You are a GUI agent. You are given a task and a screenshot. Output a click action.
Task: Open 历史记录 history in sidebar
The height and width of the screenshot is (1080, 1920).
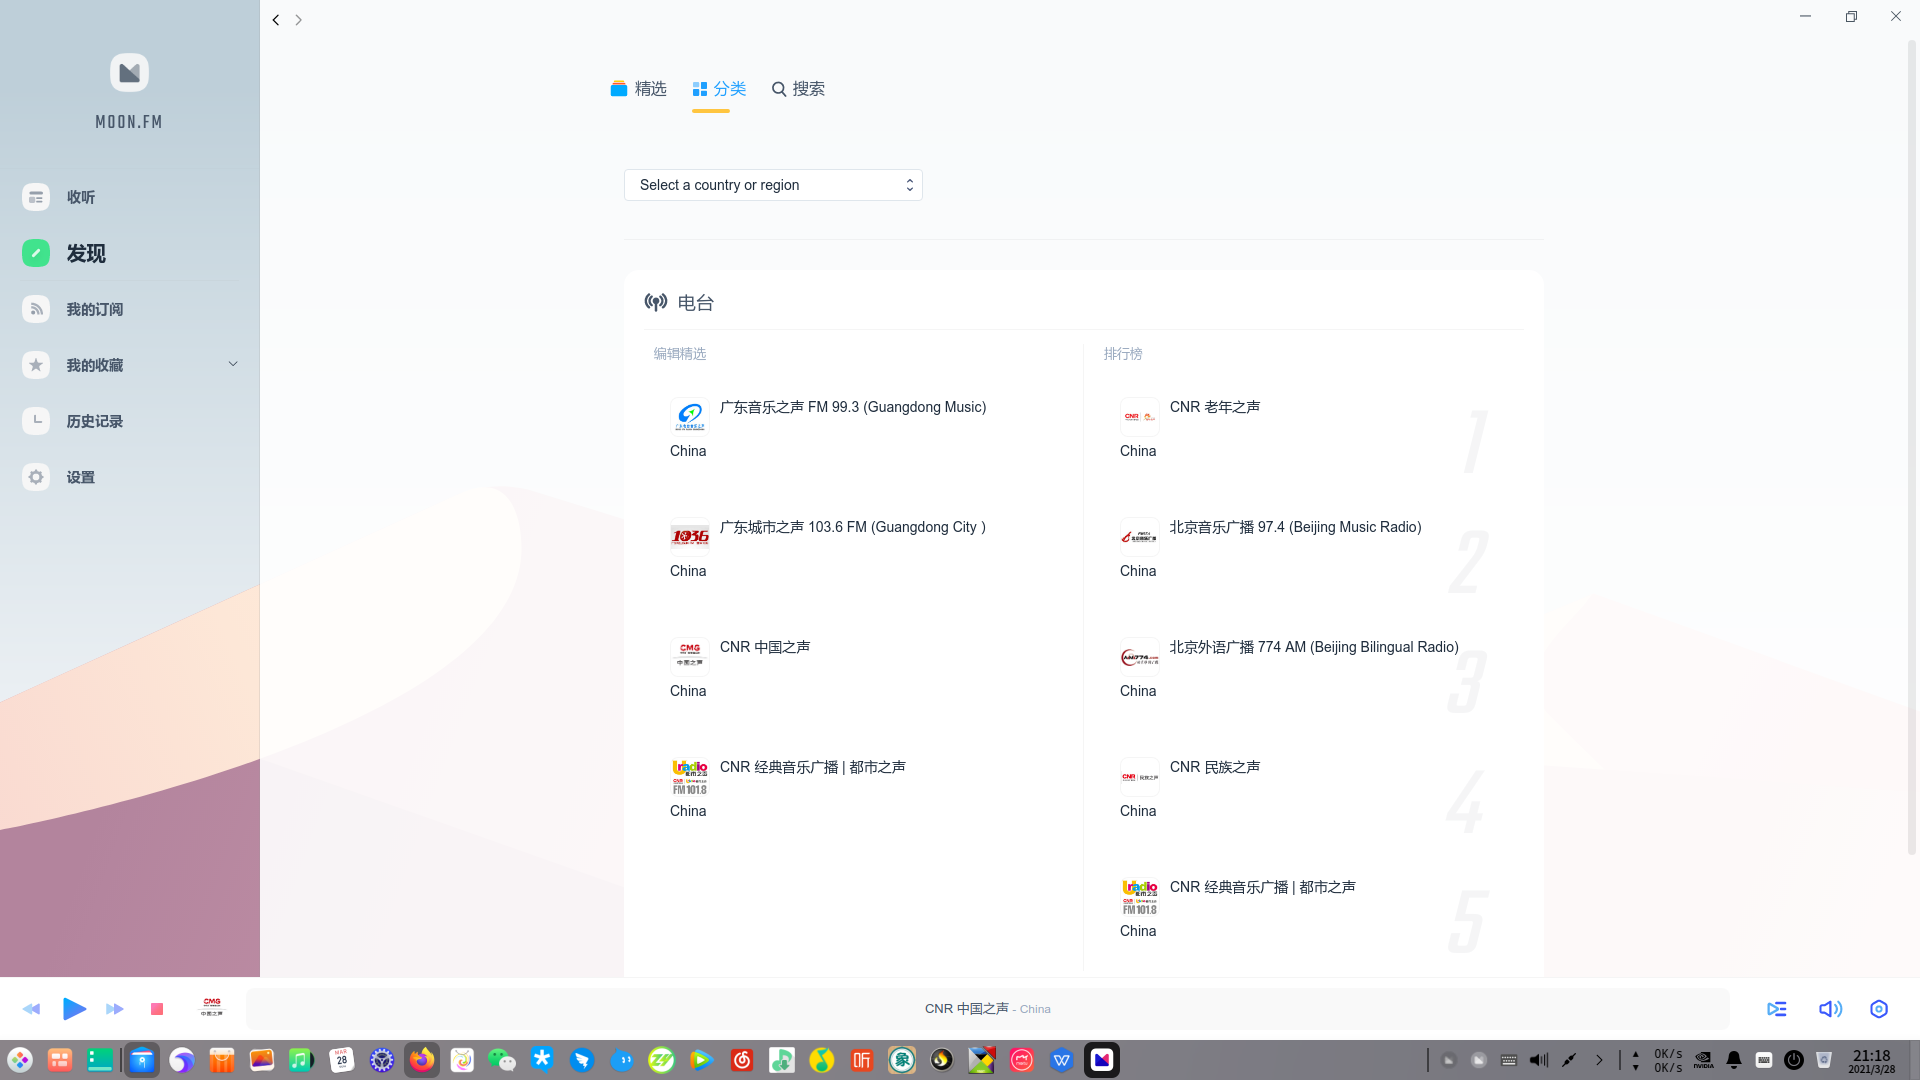click(x=94, y=421)
